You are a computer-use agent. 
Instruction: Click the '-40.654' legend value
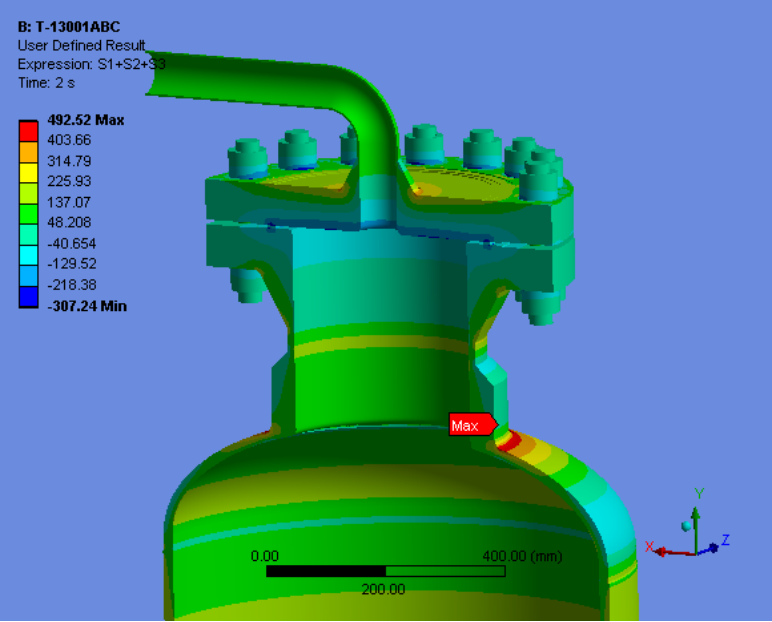click(x=72, y=243)
